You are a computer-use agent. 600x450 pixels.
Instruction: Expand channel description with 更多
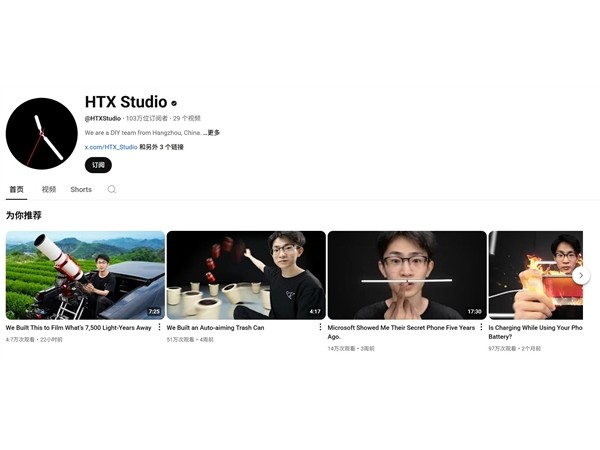(x=214, y=133)
